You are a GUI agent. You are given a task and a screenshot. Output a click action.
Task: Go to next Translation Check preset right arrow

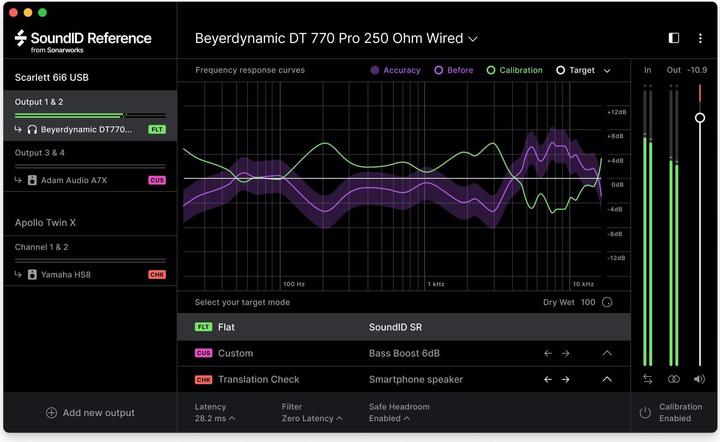[x=566, y=380]
